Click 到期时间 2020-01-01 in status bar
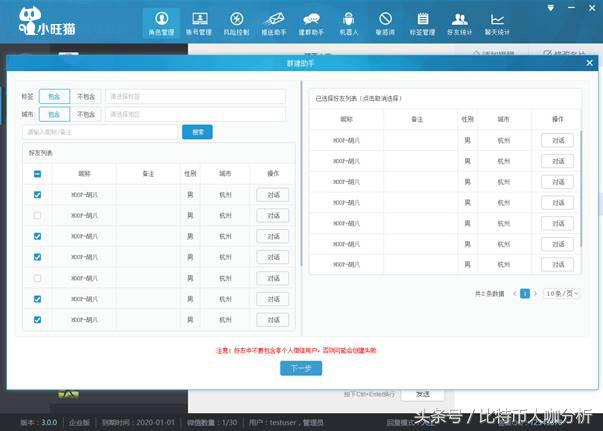The height and width of the screenshot is (431, 603). [138, 423]
